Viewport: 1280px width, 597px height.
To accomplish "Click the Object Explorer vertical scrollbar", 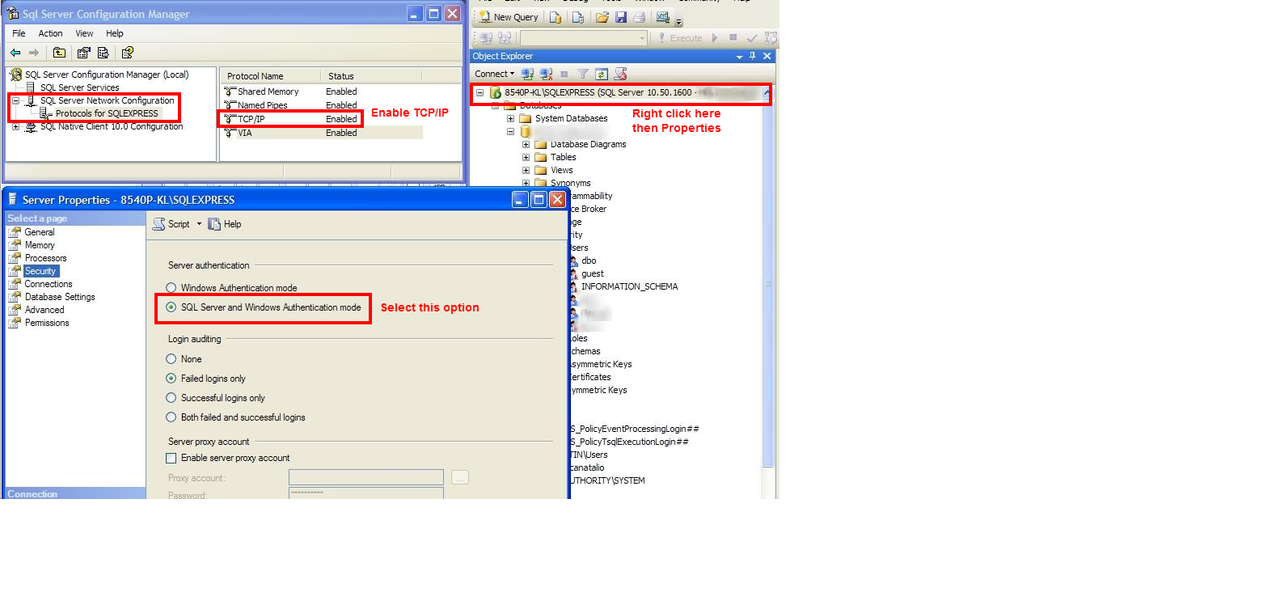I will click(768, 283).
